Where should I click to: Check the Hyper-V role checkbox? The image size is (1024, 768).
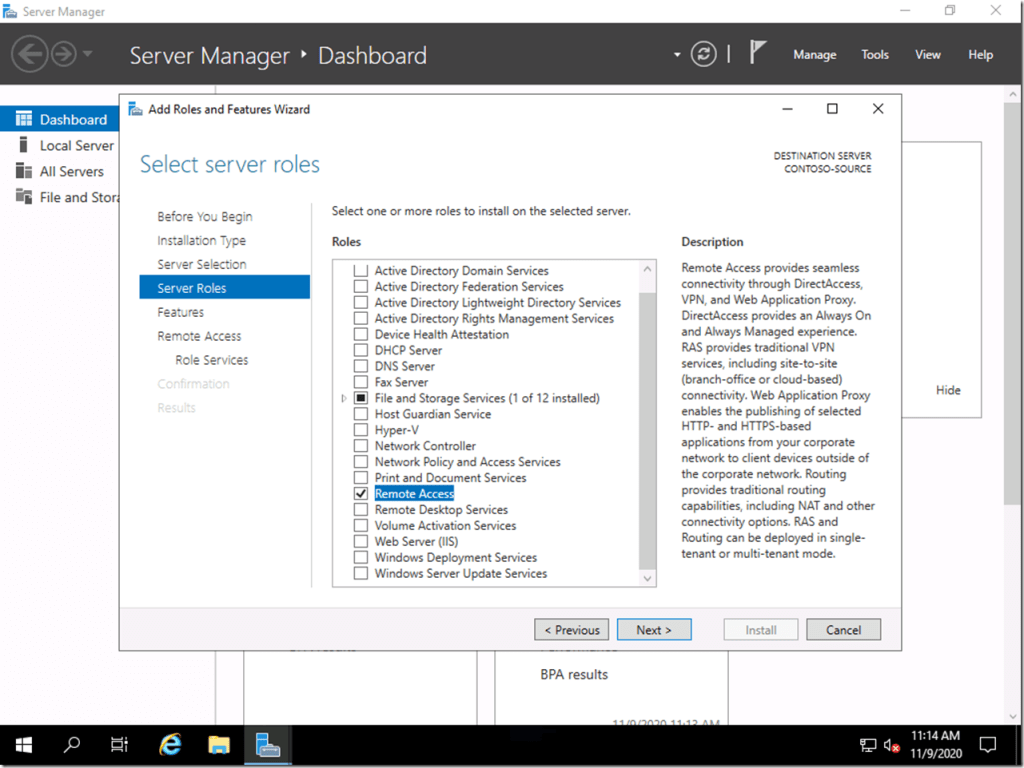coord(361,430)
